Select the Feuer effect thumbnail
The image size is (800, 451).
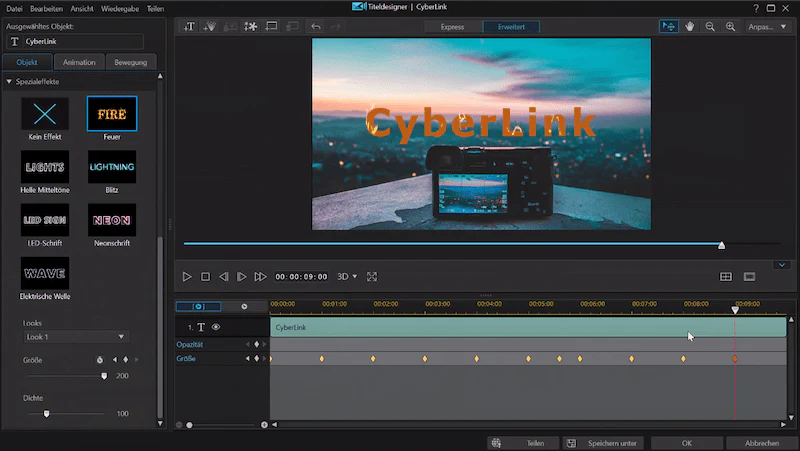point(112,114)
